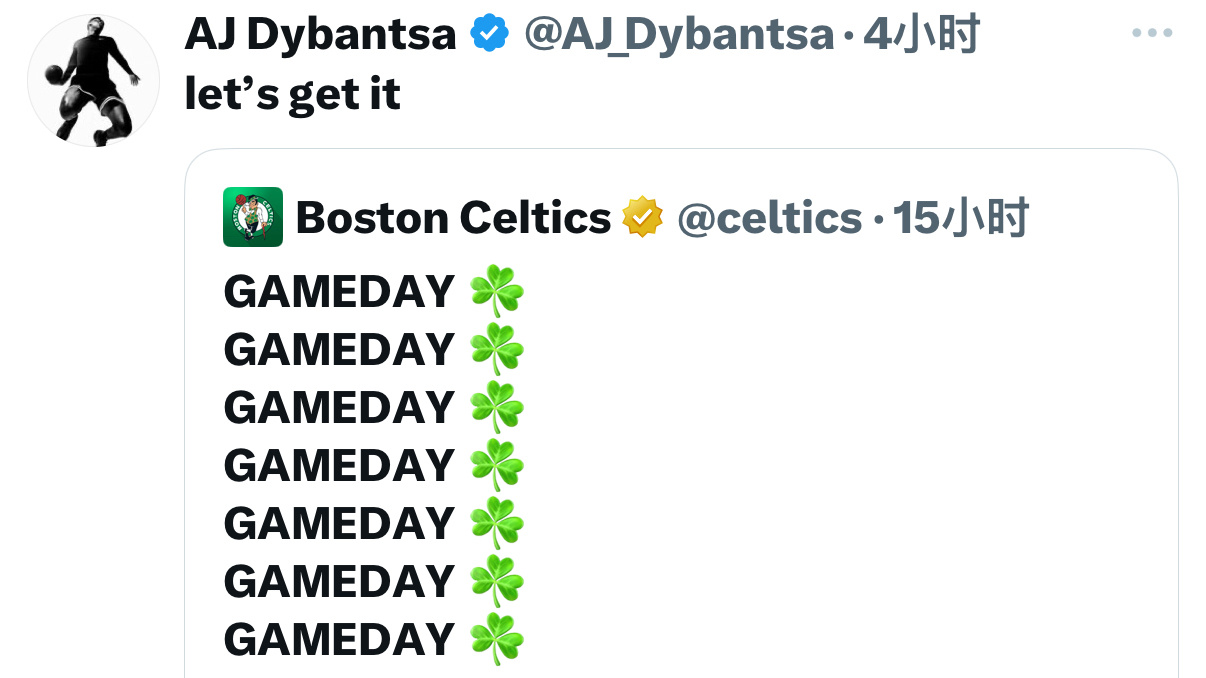Open the three-dot more options menu
The image size is (1206, 678).
(1151, 34)
